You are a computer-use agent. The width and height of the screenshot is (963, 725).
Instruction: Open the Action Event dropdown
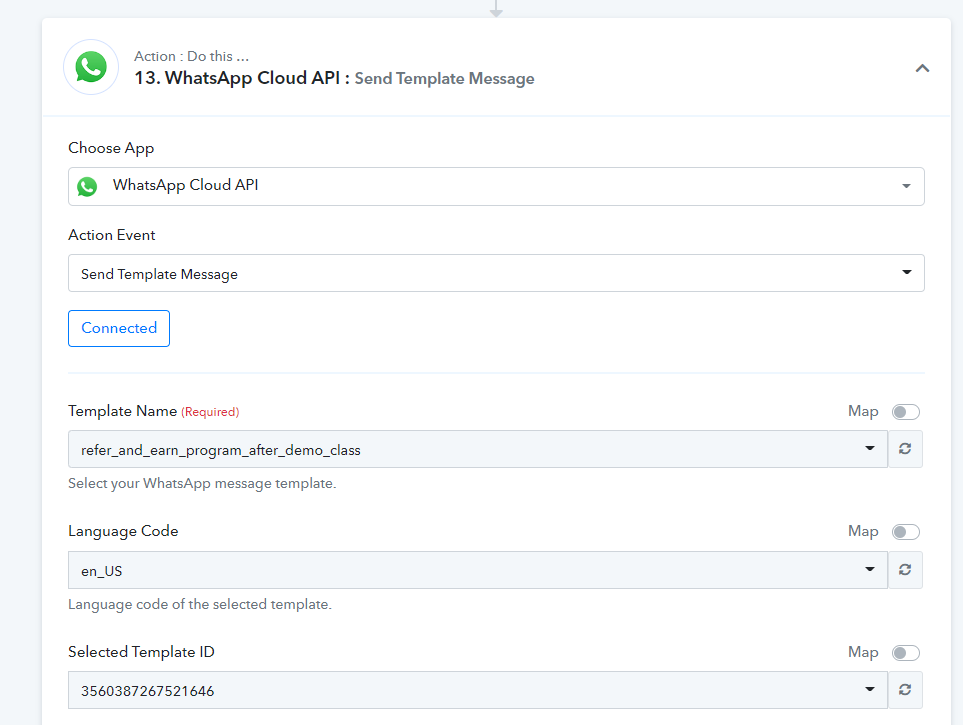point(496,273)
